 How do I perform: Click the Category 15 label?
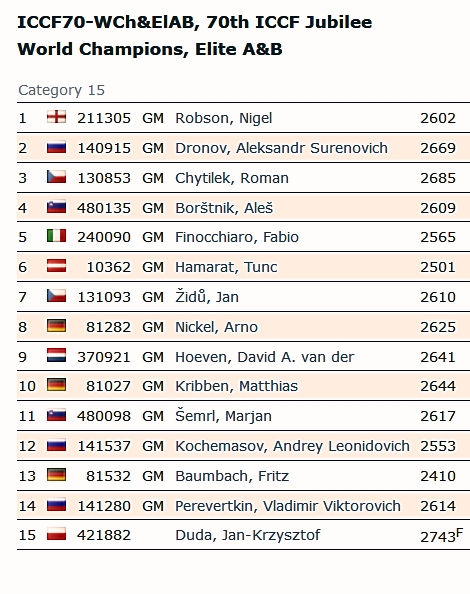[61, 90]
